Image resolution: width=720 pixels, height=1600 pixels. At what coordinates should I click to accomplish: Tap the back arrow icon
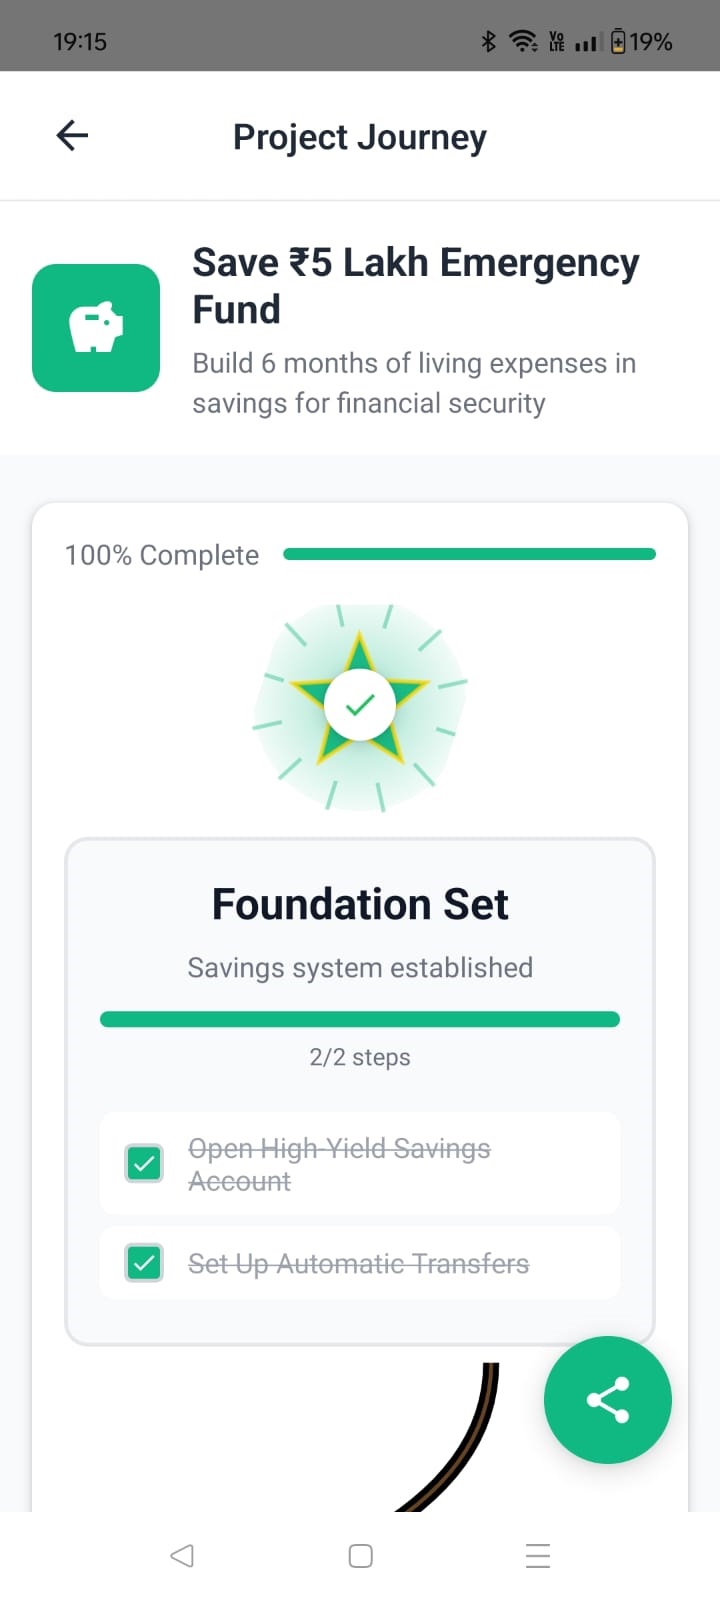(x=72, y=135)
